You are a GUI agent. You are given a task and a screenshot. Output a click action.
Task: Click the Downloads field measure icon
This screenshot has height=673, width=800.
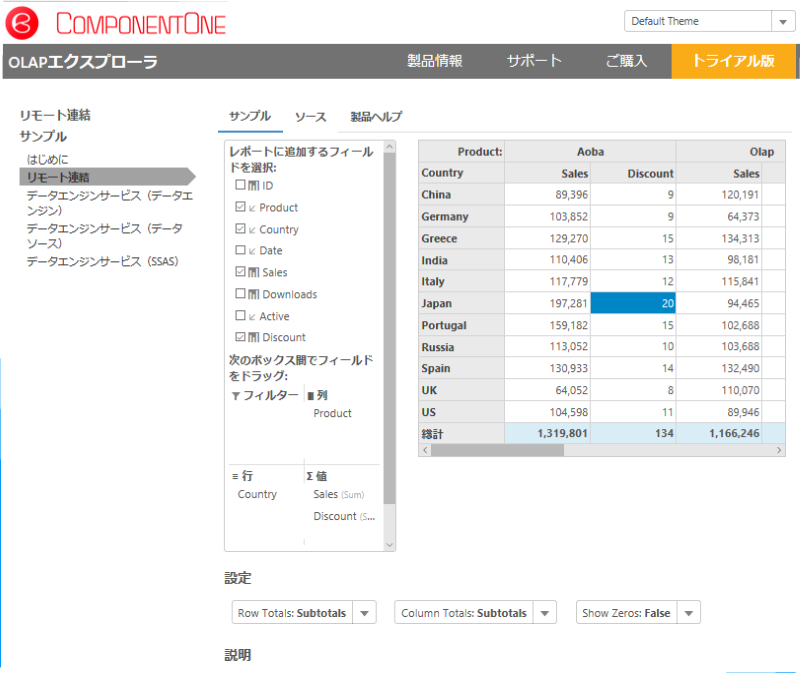click(254, 294)
